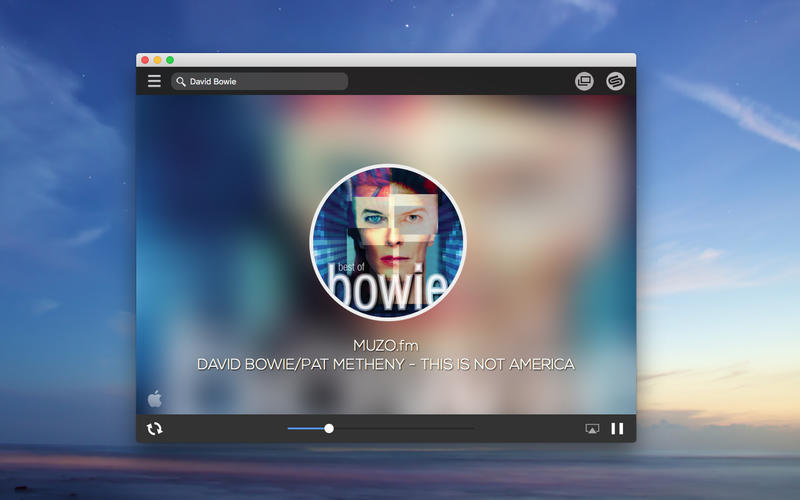Viewport: 800px width, 500px height.
Task: Click the MUZO.fm station name
Action: click(x=386, y=345)
